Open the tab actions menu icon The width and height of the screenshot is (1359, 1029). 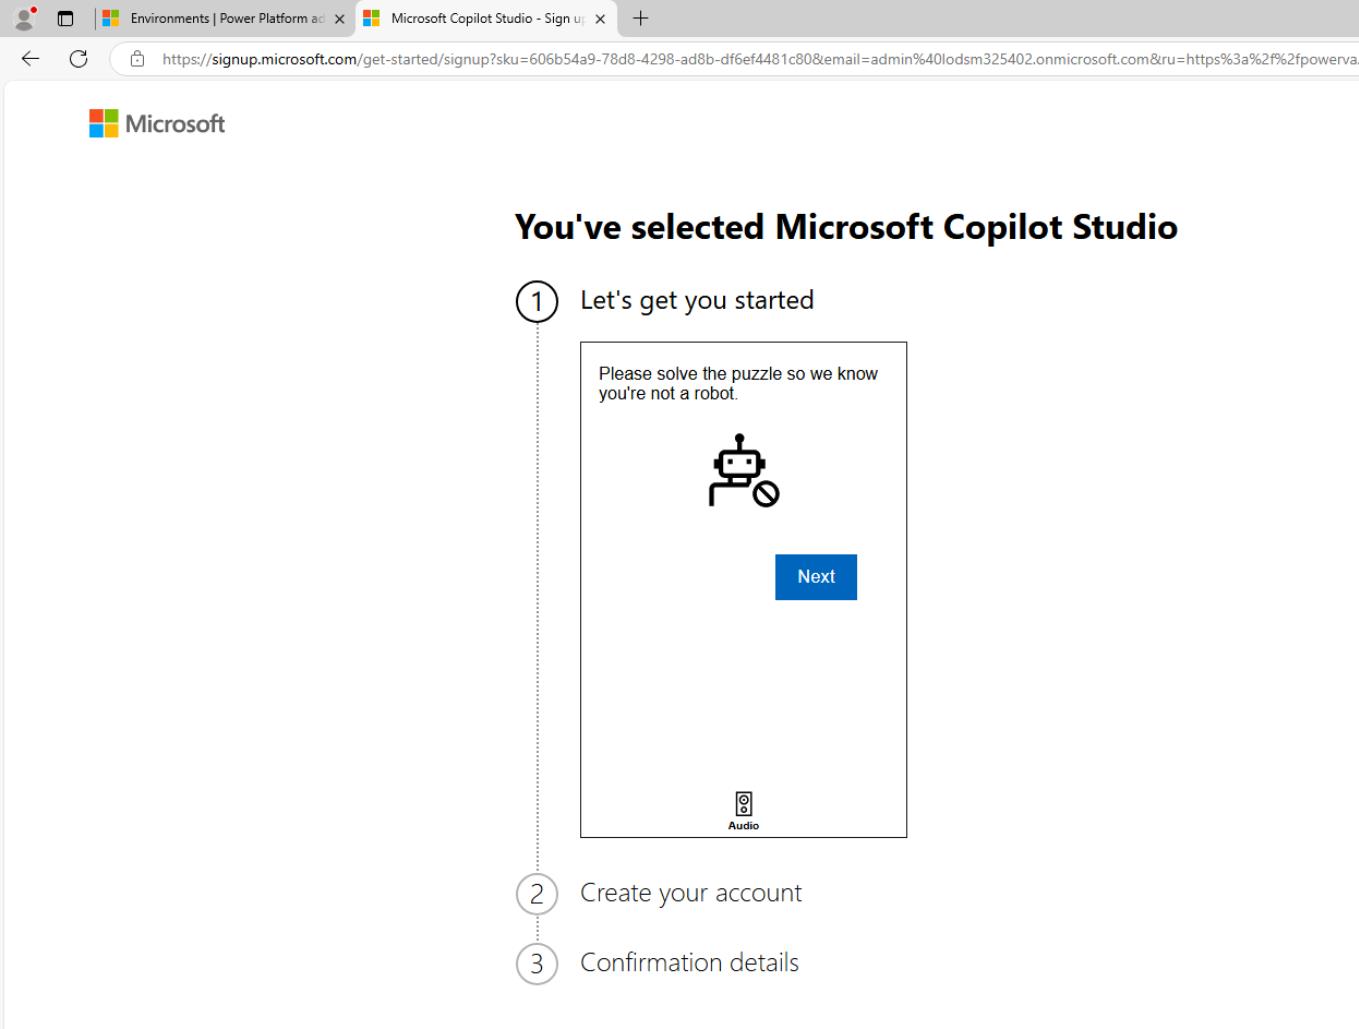tap(66, 18)
